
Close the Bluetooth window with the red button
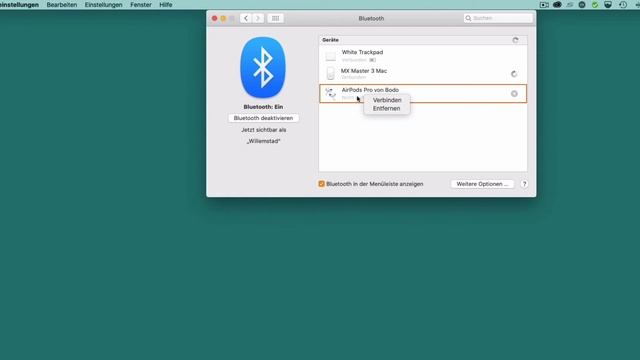tap(214, 18)
